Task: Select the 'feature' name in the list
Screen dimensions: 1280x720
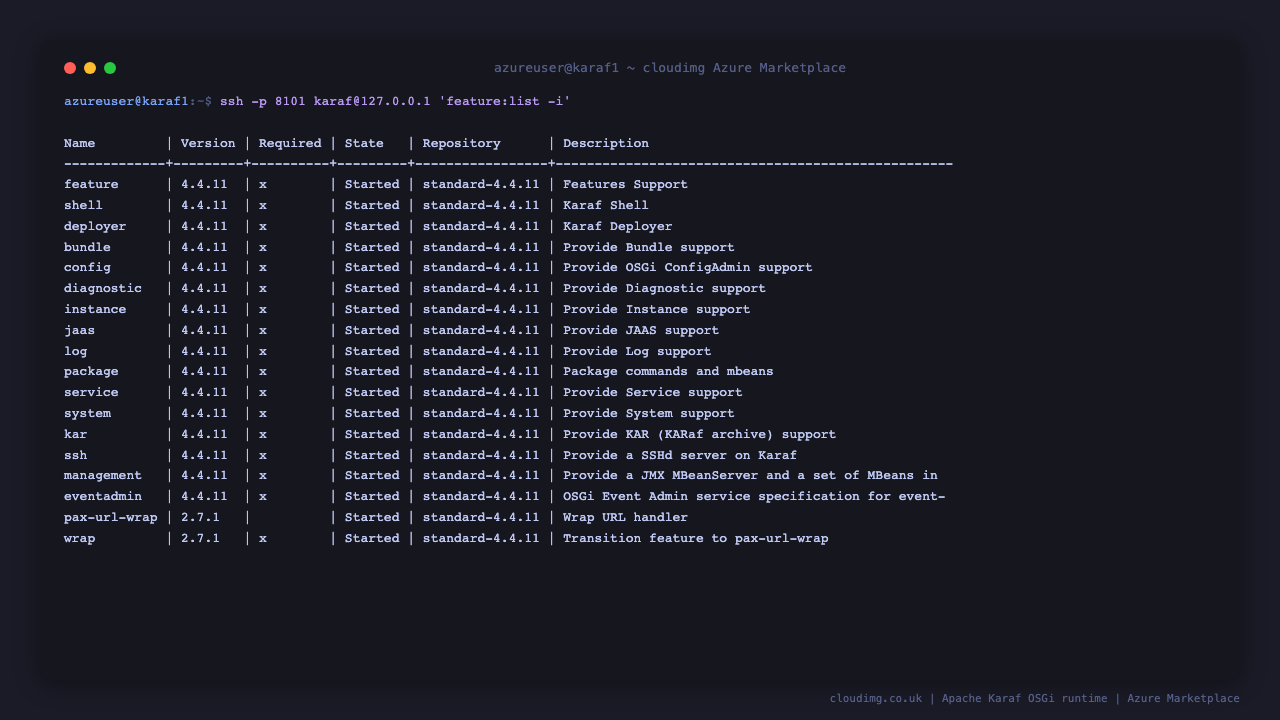Action: pos(91,184)
